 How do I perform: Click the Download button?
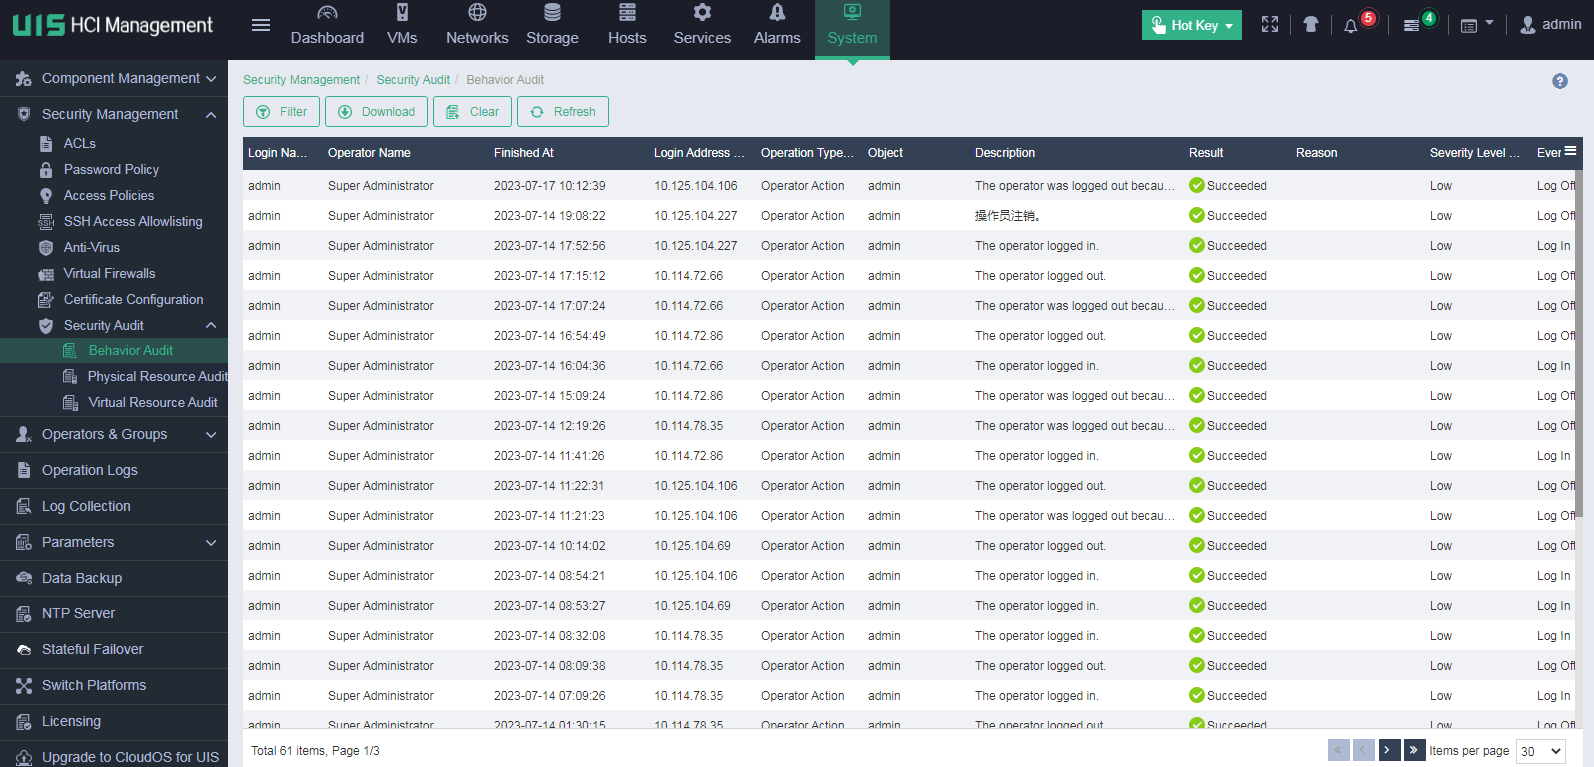(376, 112)
